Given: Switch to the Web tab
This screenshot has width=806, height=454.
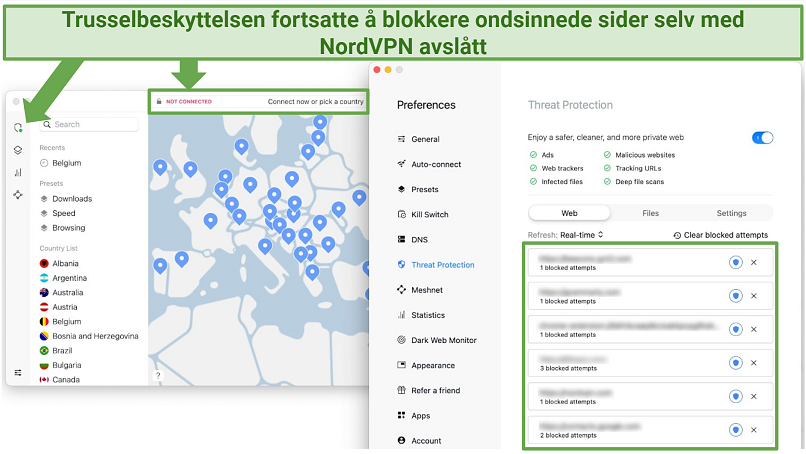Looking at the screenshot, I should 569,213.
